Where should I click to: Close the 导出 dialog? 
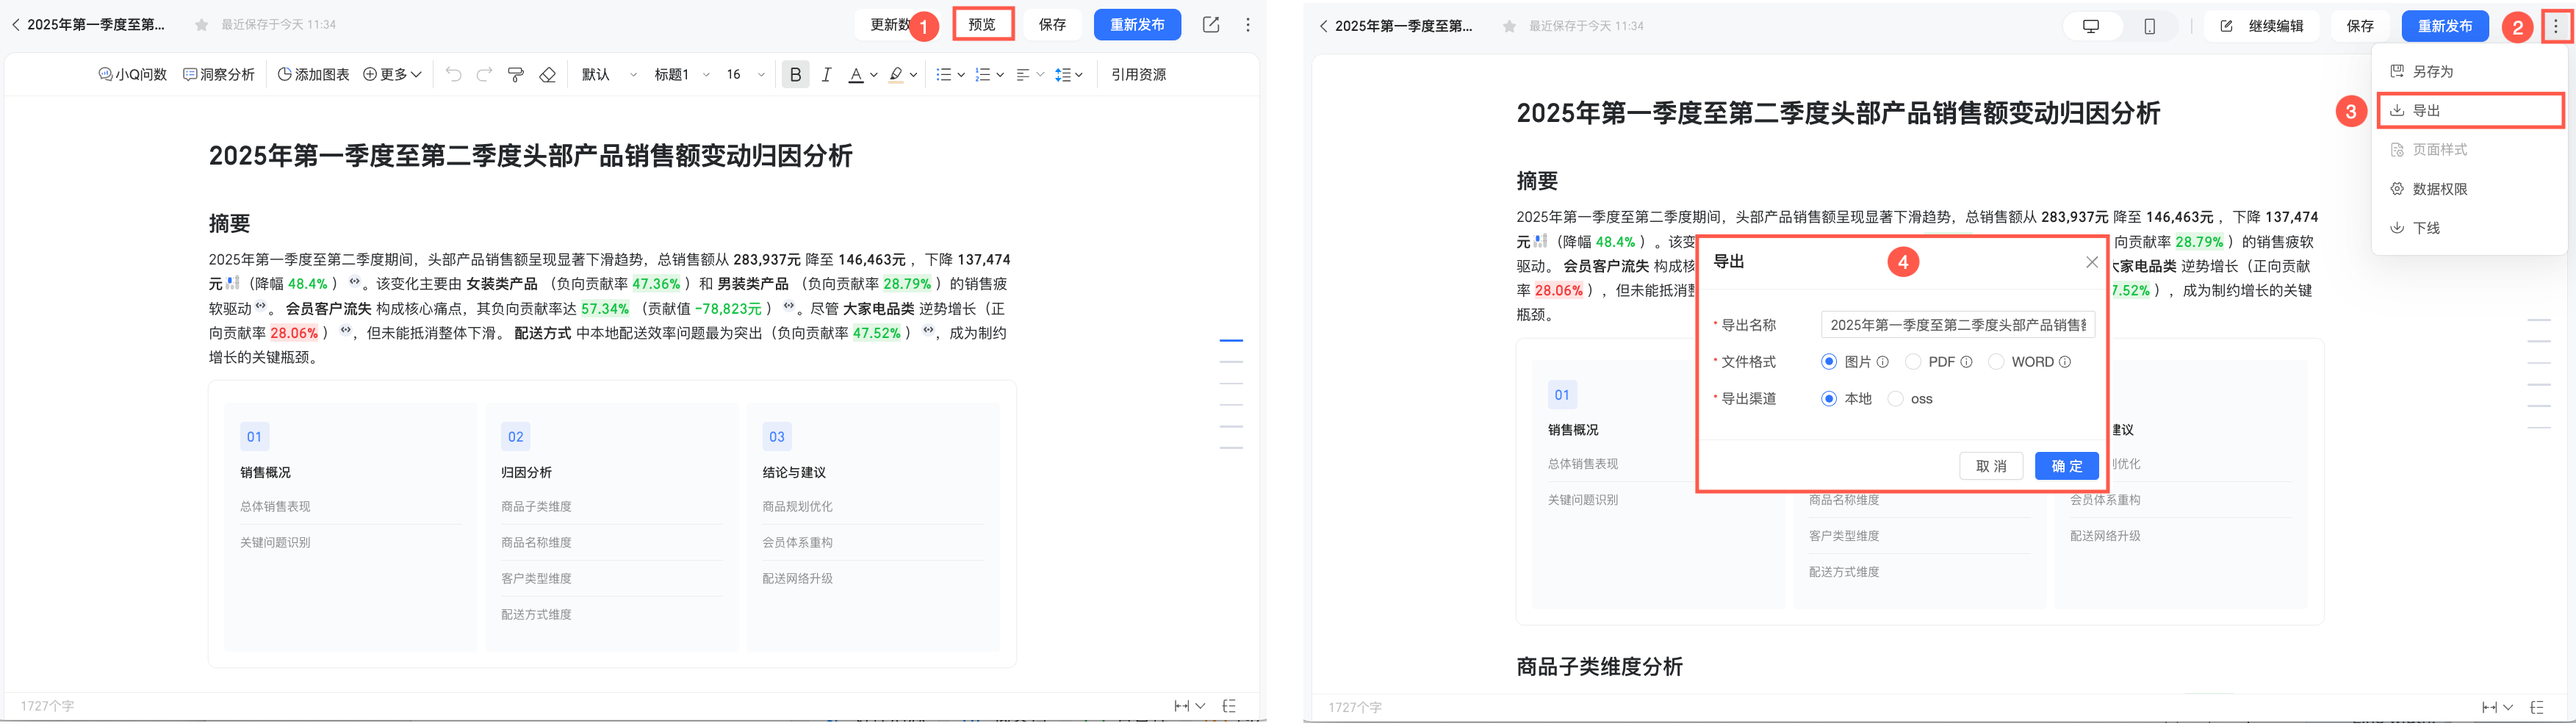tap(2092, 262)
